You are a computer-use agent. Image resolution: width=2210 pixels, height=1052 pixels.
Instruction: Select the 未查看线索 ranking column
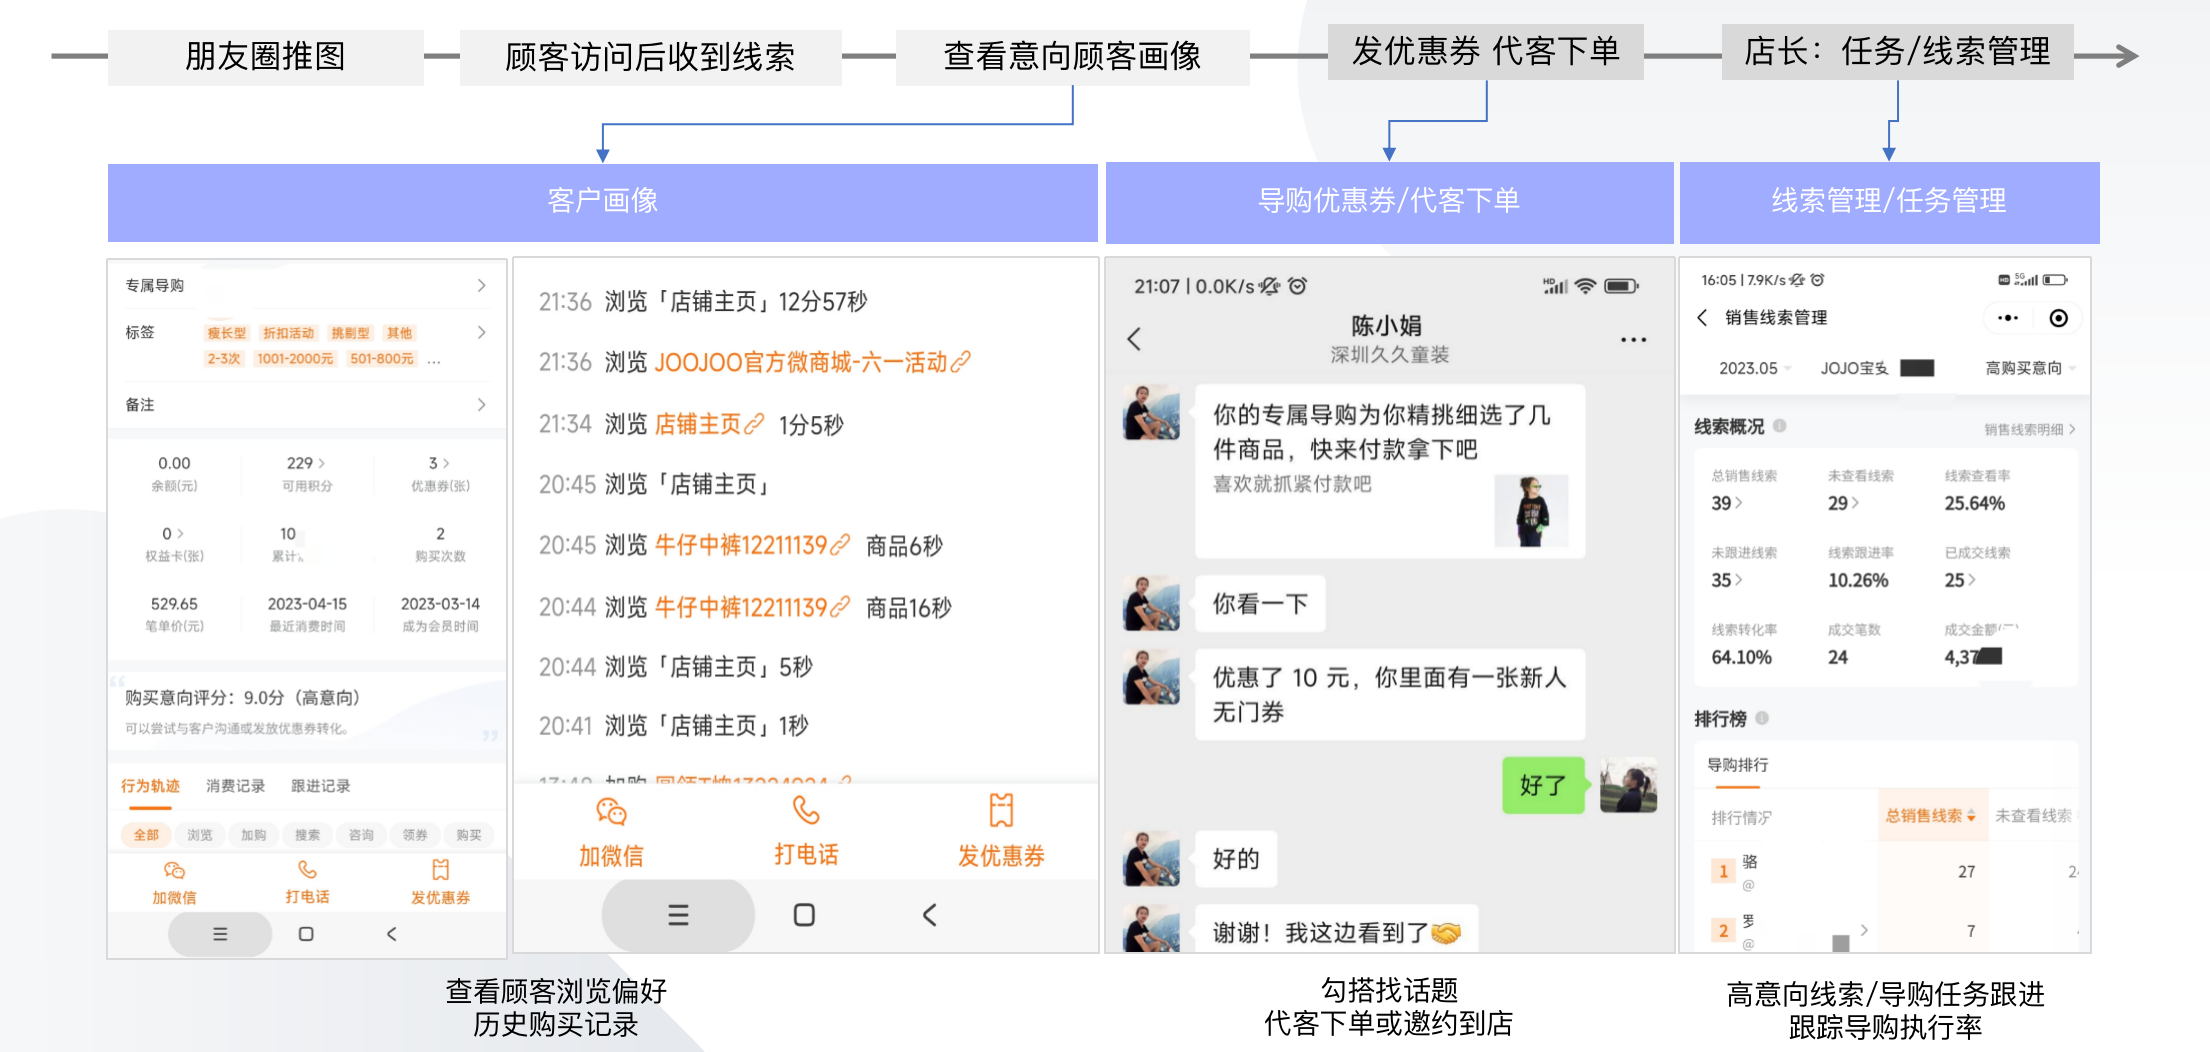2033,816
